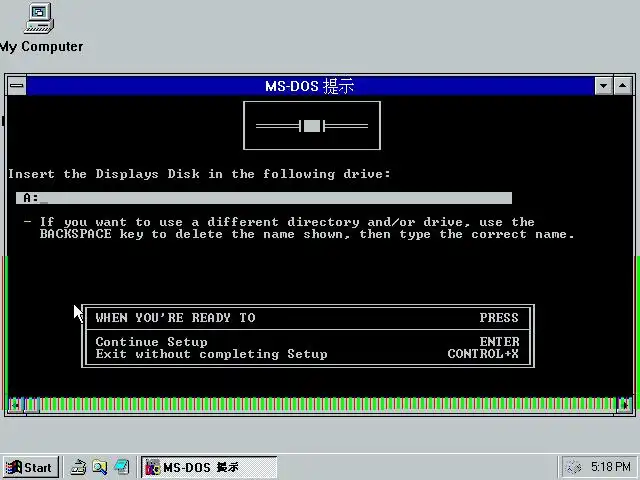The width and height of the screenshot is (640, 480).
Task: Click the A: drive path input field
Action: coord(264,198)
